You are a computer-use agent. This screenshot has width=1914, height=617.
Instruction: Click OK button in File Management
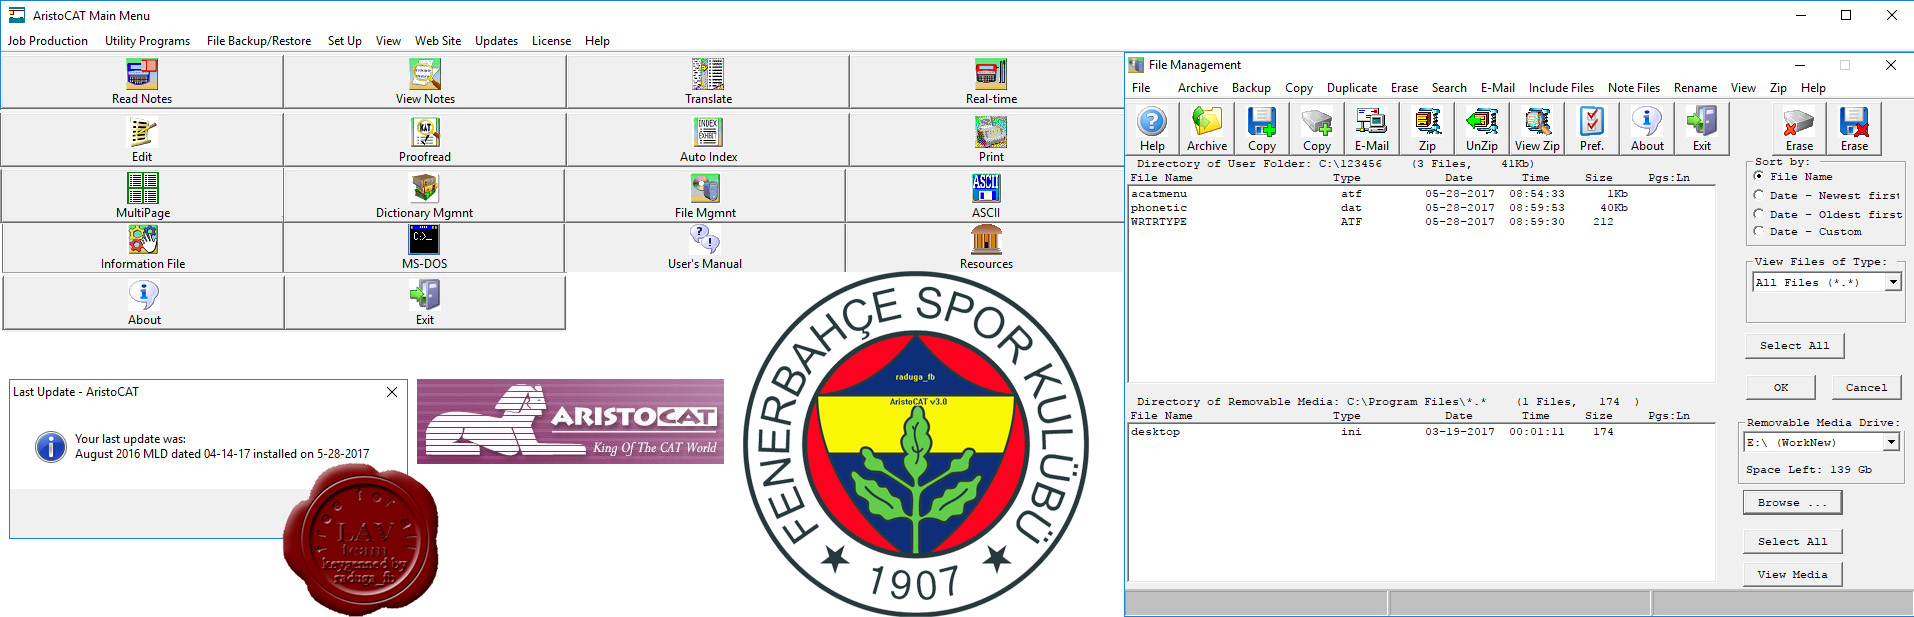click(1781, 388)
